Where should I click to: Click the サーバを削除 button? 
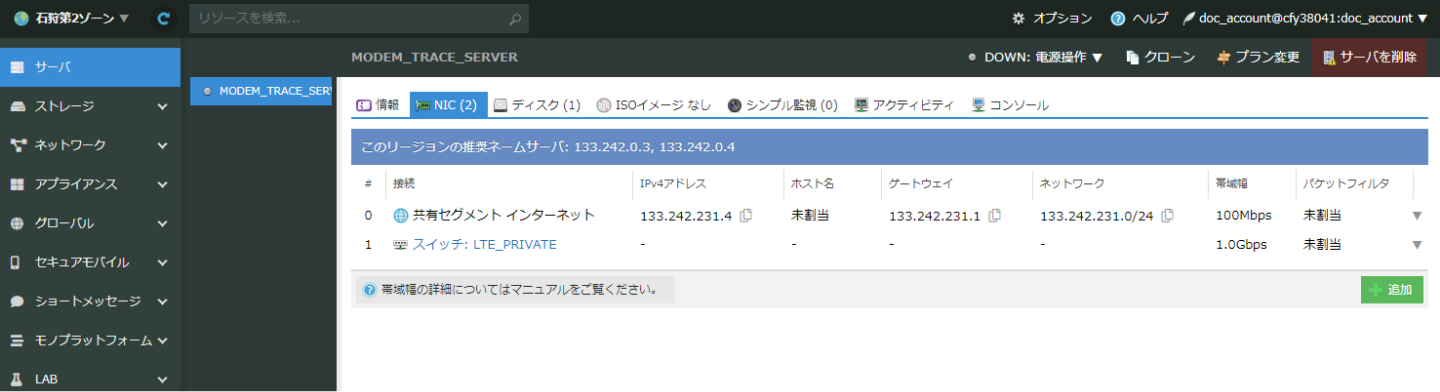[1369, 57]
